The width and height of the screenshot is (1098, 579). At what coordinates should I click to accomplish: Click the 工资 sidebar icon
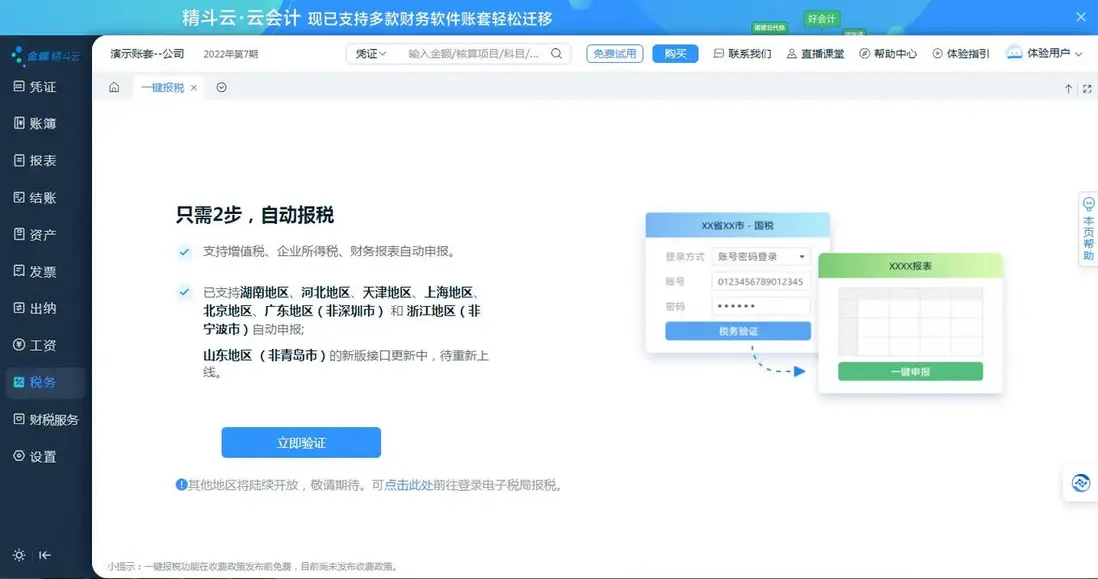(19, 345)
